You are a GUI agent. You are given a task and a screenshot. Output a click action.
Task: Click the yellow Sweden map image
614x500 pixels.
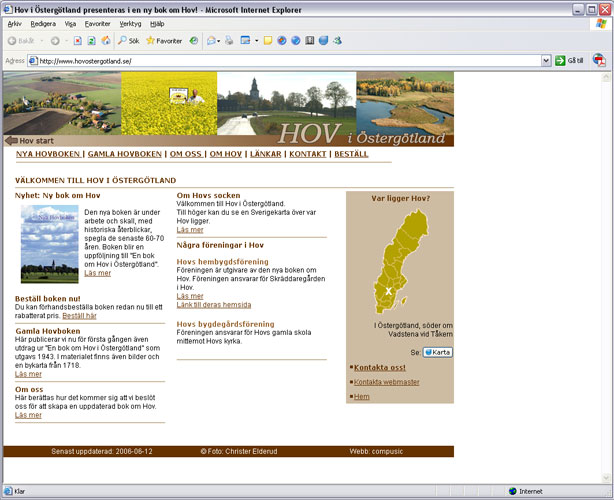point(401,262)
